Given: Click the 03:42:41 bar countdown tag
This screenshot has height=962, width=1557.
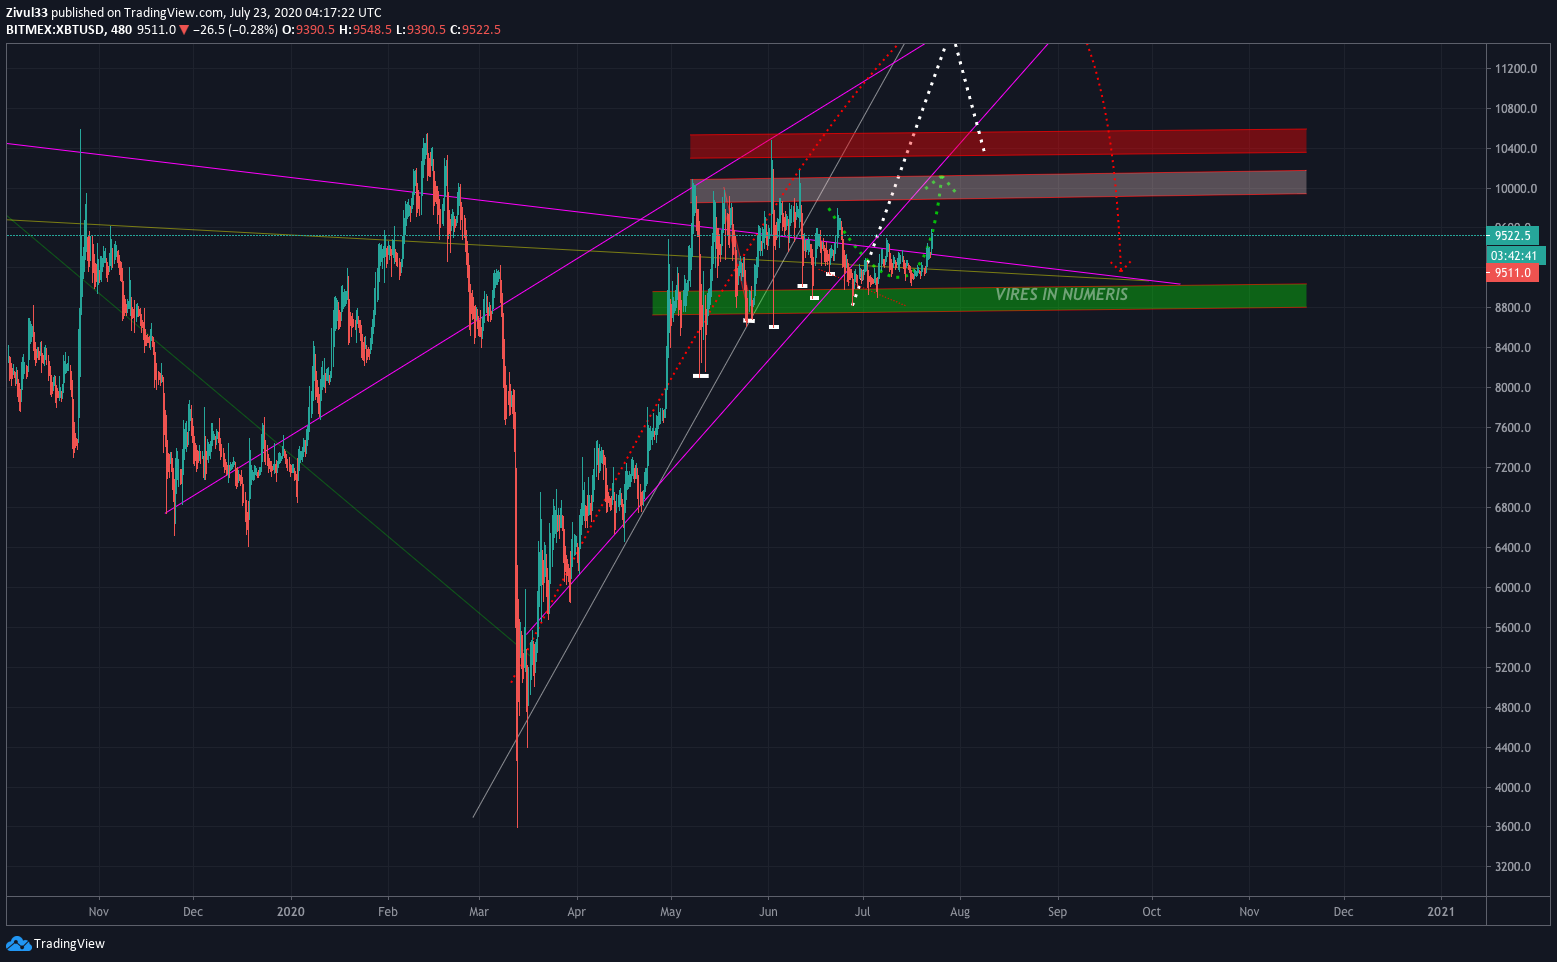Looking at the screenshot, I should pos(1516,255).
